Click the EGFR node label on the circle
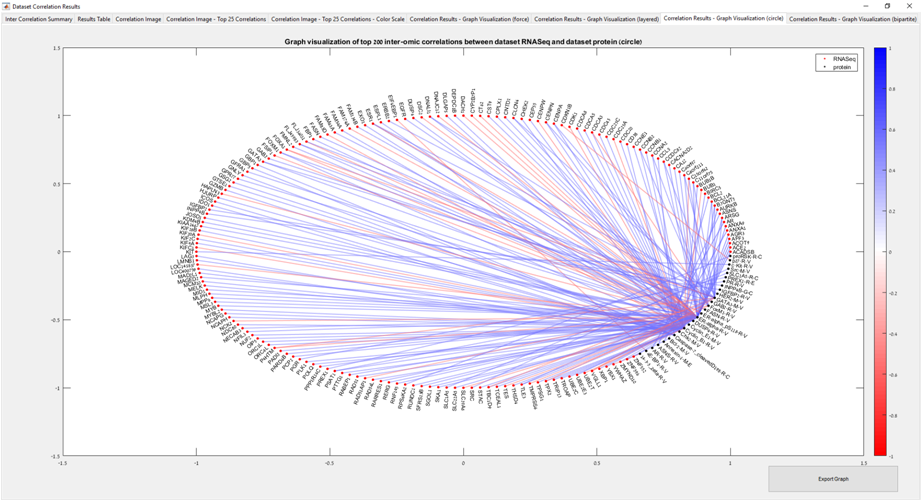The image size is (924, 501). click(403, 109)
